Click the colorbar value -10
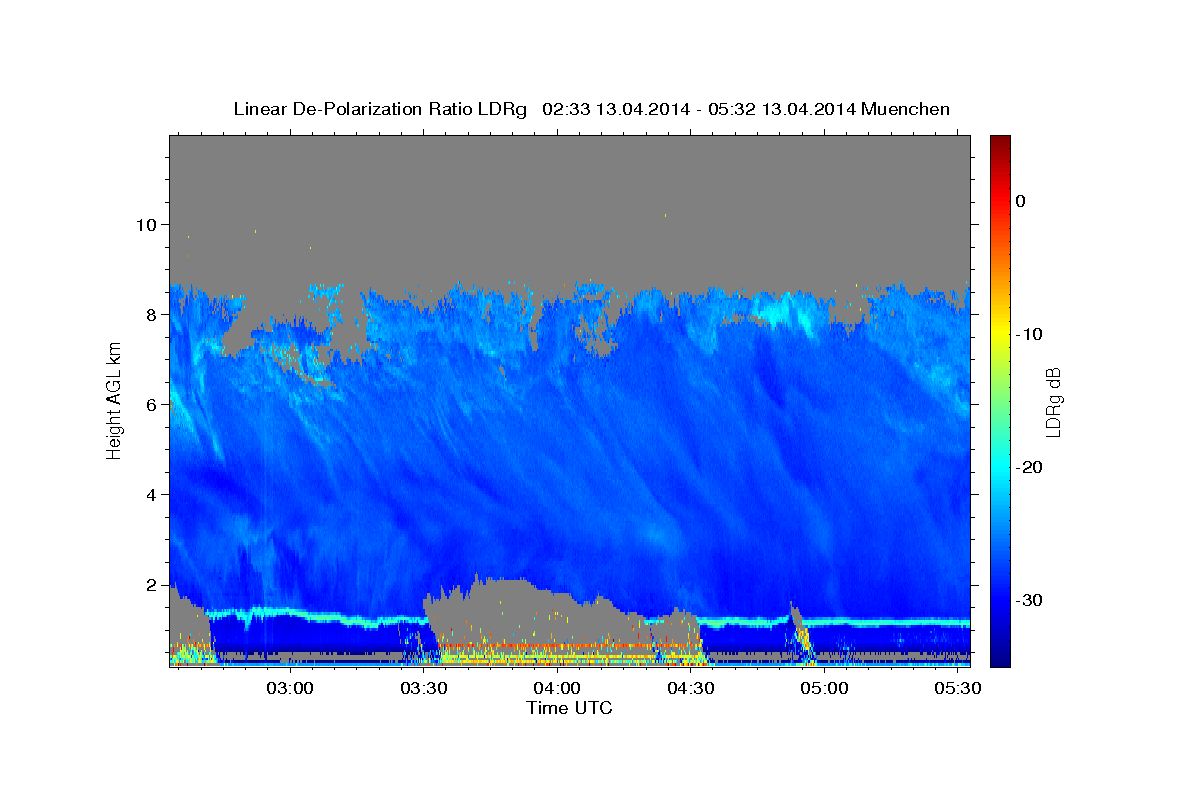This screenshot has width=1200, height=800. pyautogui.click(x=1031, y=334)
